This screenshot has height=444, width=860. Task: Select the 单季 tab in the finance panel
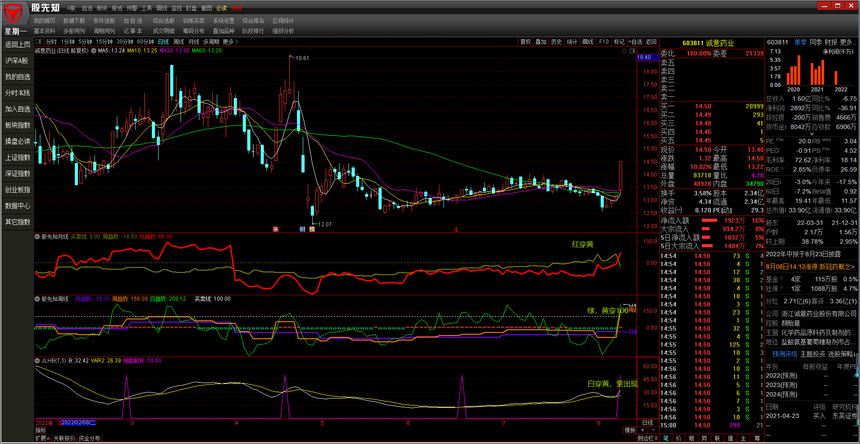(x=800, y=42)
